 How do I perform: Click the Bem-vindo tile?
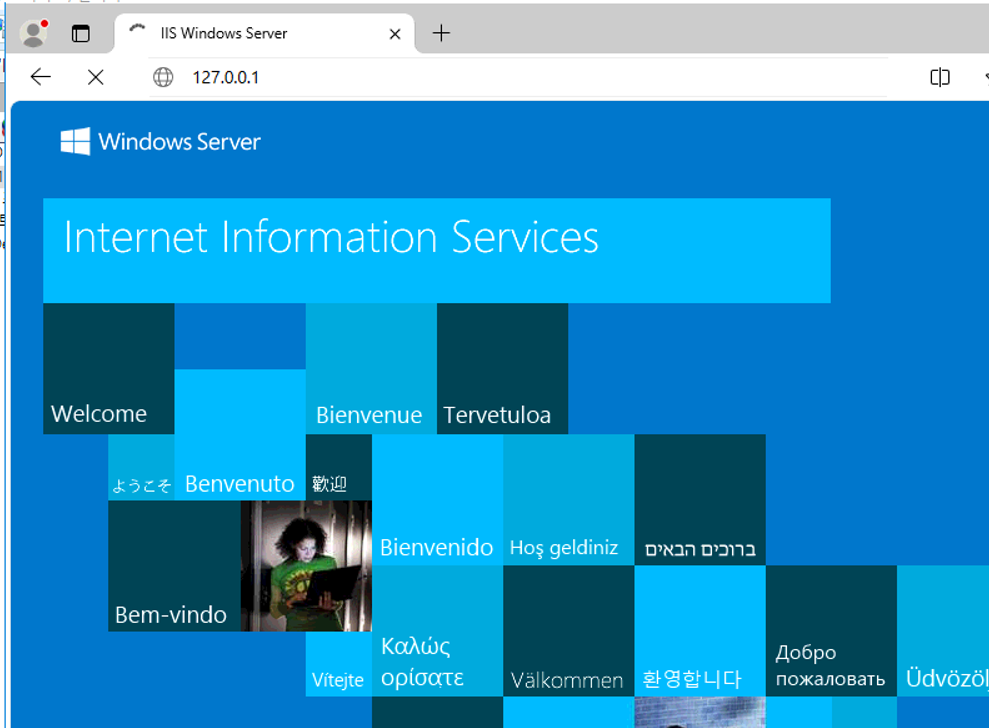[174, 566]
